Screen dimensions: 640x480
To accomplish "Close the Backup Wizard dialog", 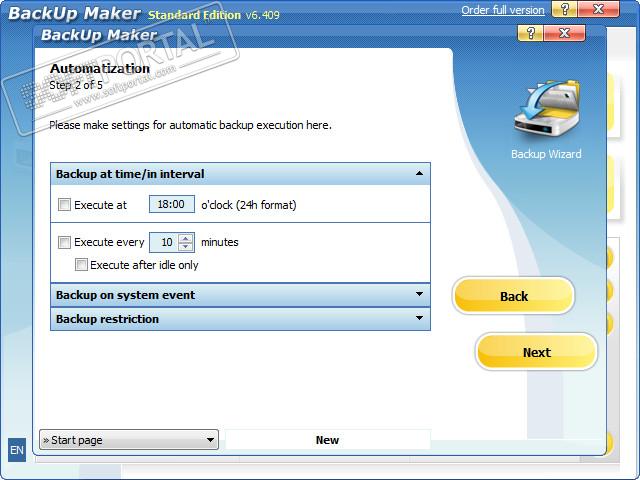I will click(564, 33).
